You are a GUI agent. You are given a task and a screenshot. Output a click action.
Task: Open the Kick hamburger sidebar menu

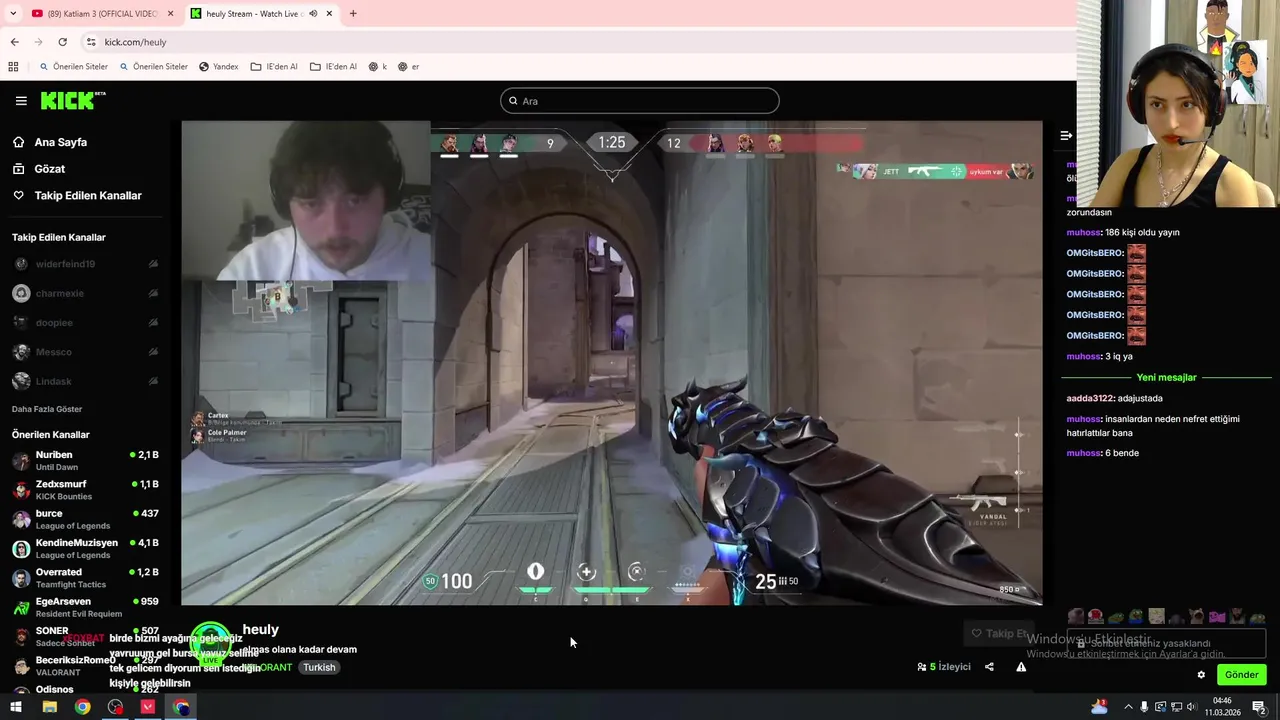[x=21, y=101]
